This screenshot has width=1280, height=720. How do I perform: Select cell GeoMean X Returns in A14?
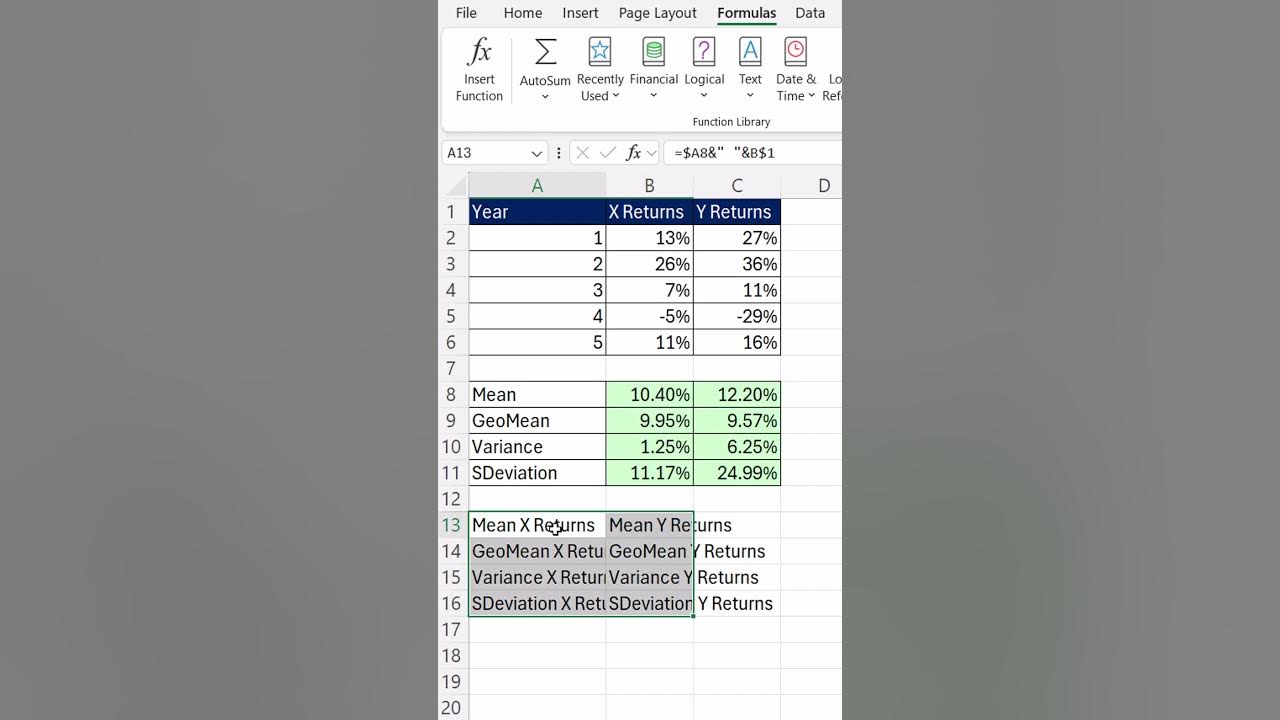point(537,551)
